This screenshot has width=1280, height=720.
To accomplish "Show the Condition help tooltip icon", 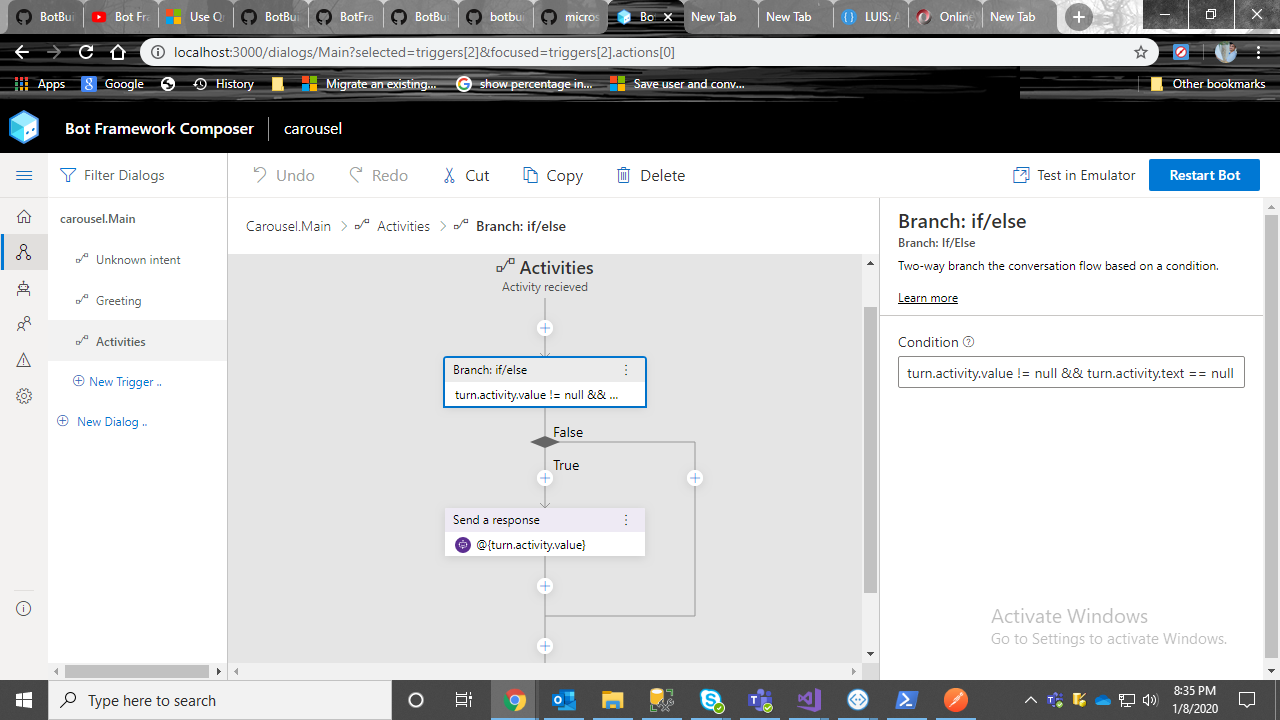I will coord(968,341).
